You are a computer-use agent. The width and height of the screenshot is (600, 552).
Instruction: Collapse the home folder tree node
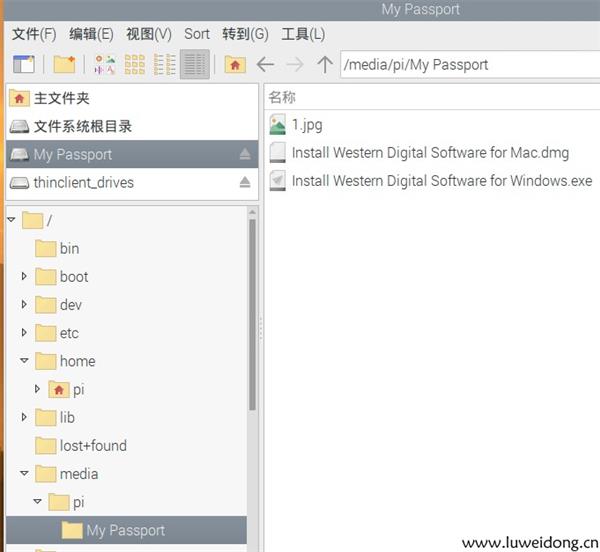coord(25,361)
